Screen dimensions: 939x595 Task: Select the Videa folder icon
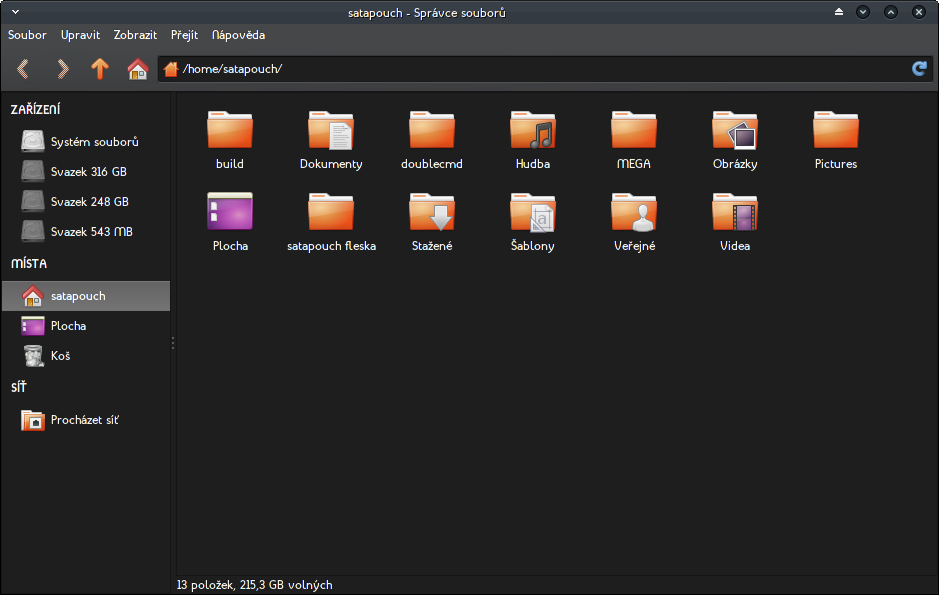coord(735,211)
